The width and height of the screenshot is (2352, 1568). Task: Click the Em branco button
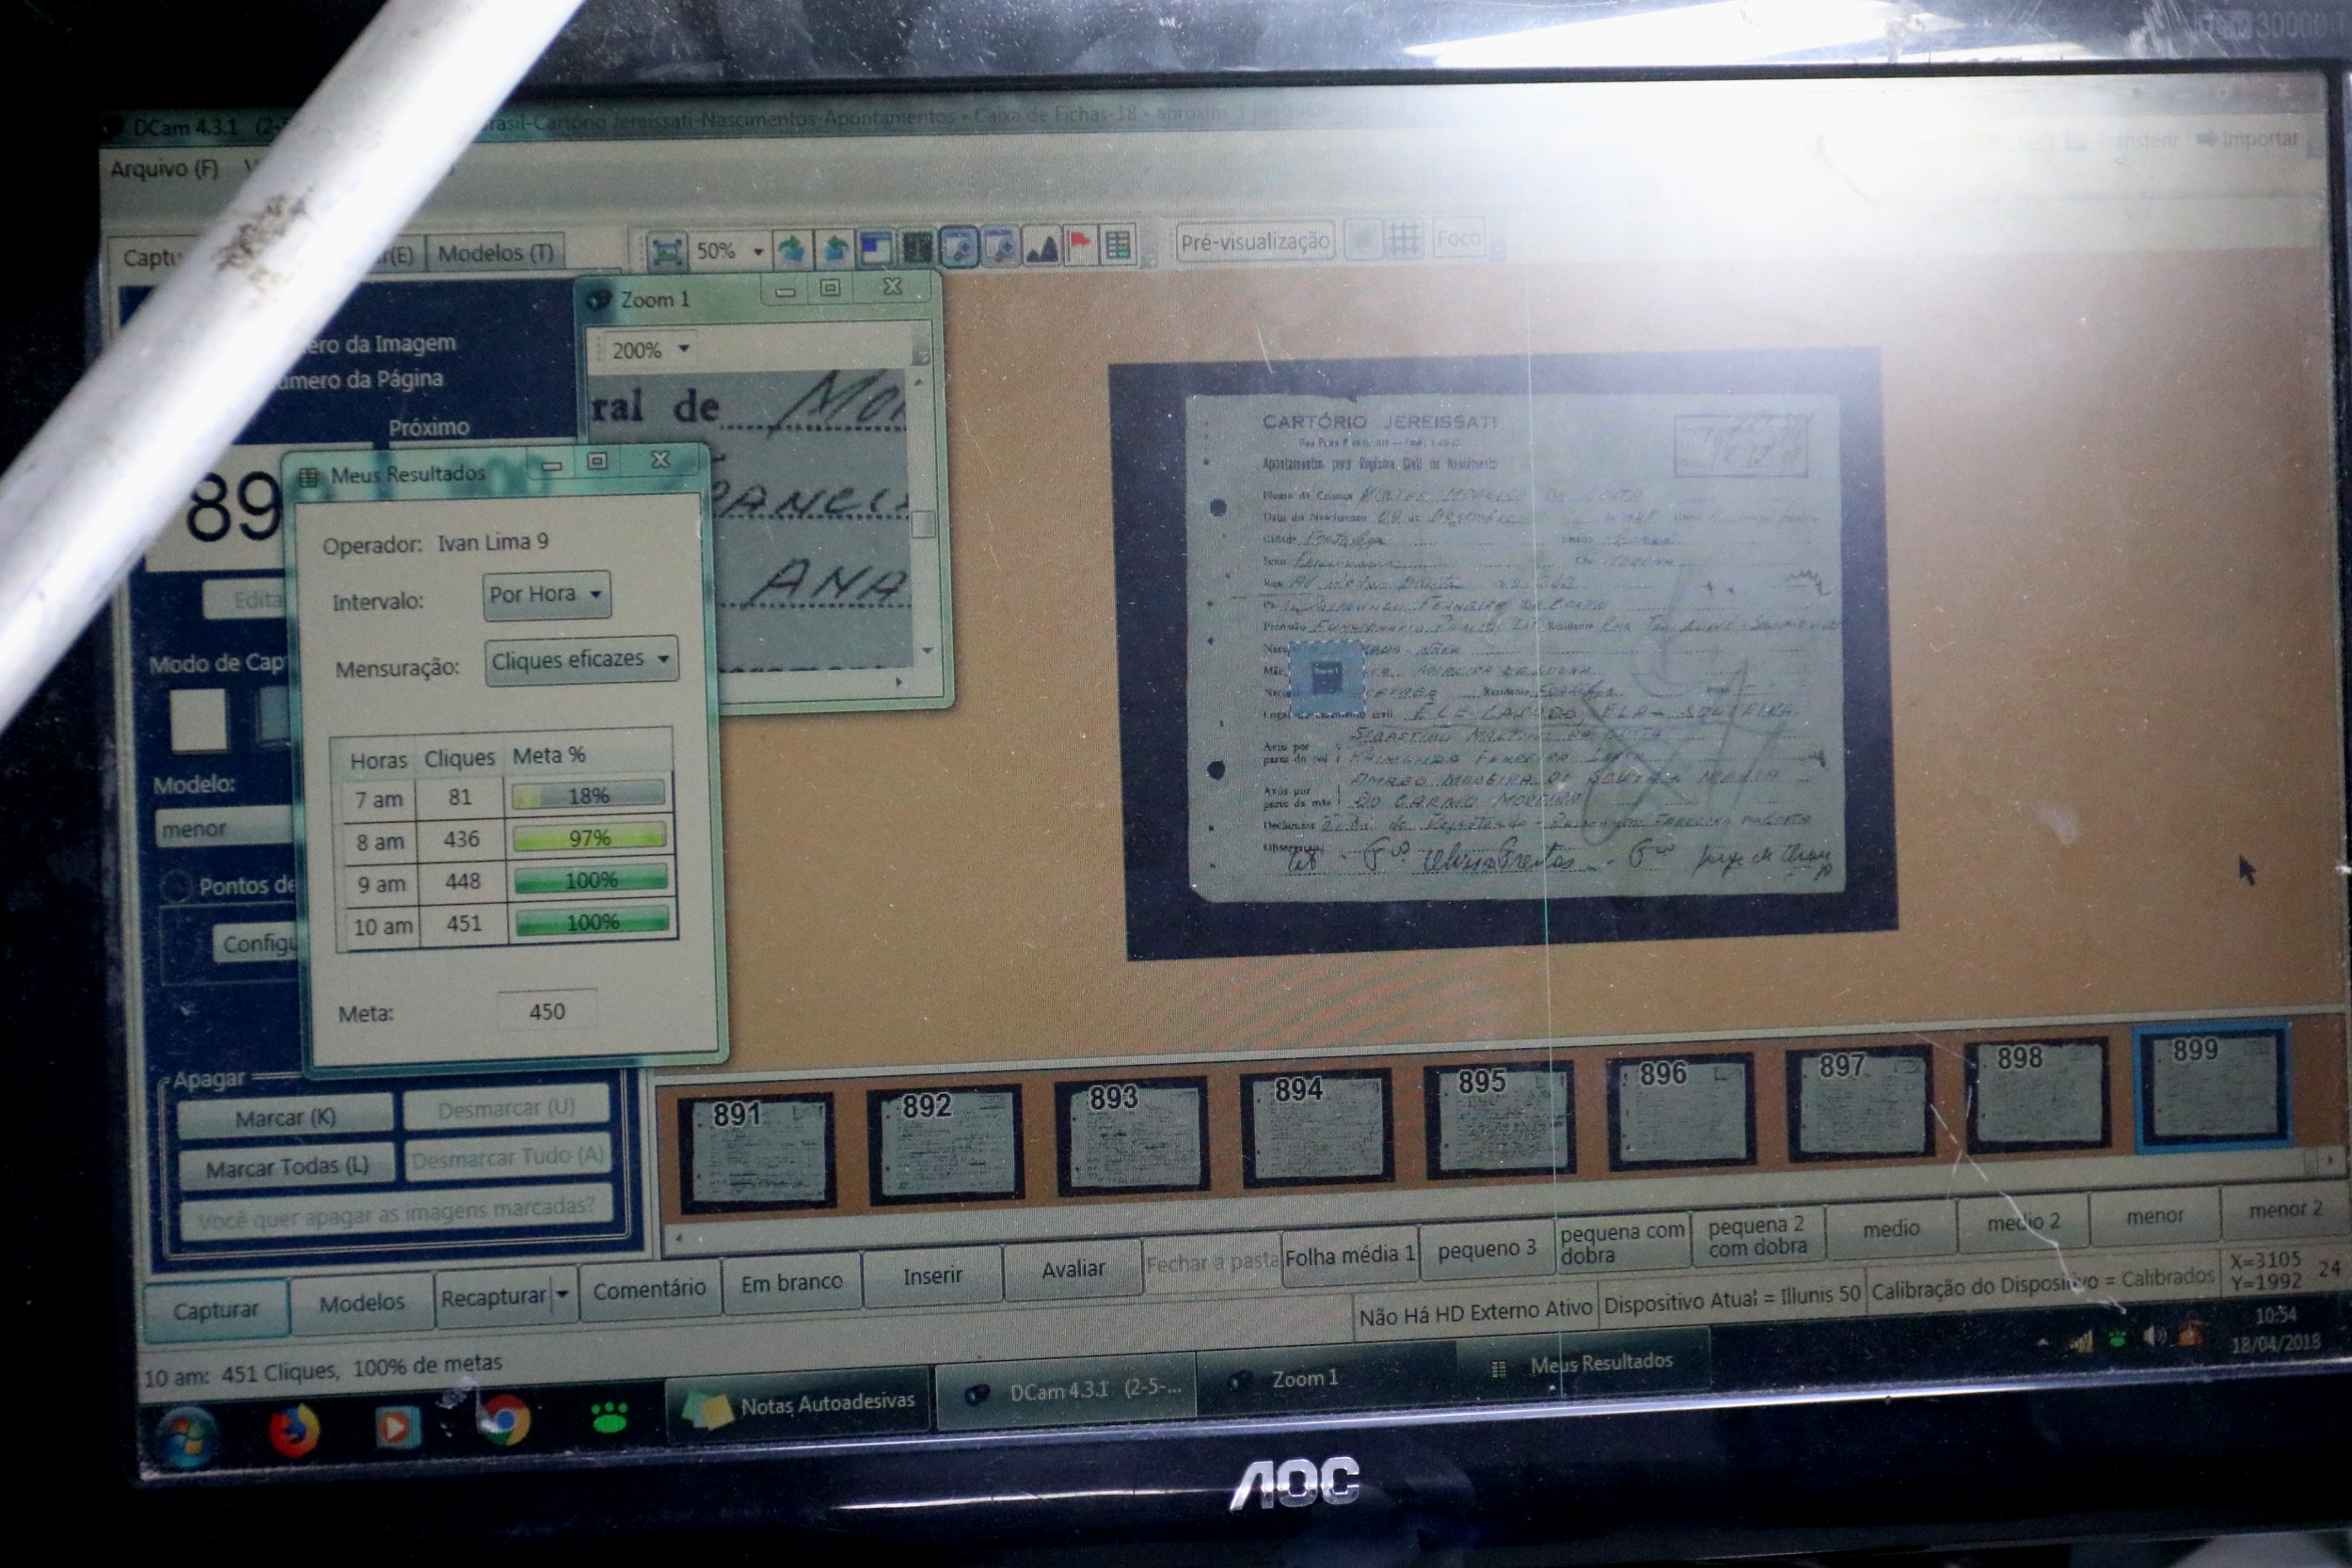tap(792, 1282)
